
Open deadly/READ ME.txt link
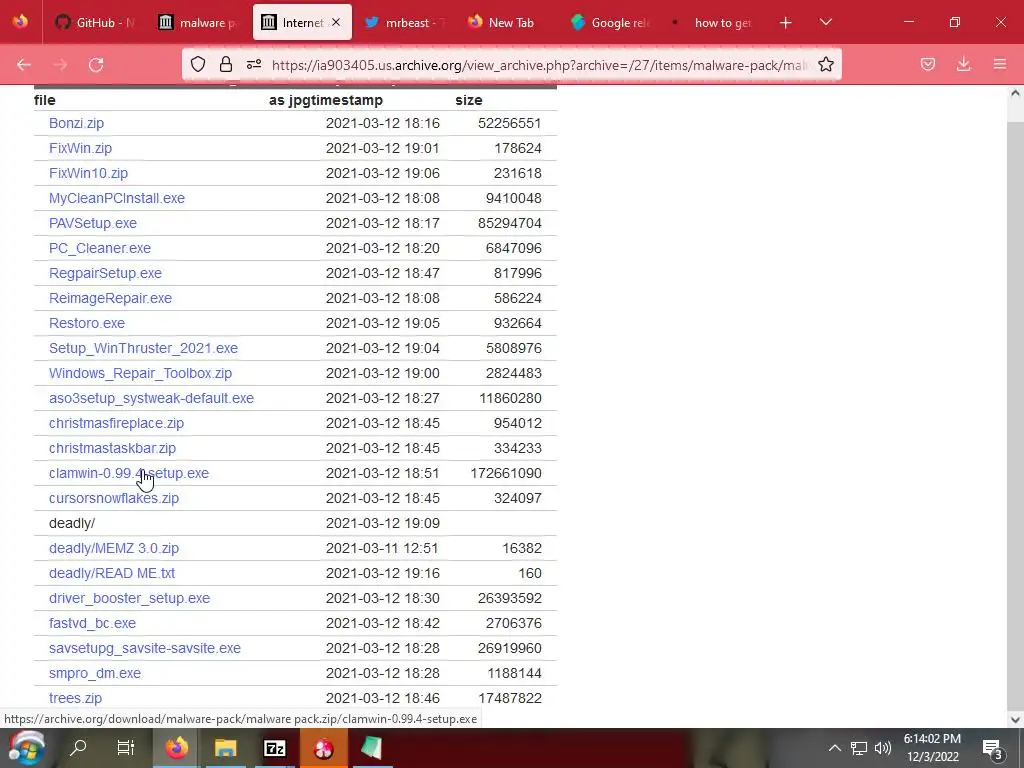(x=112, y=573)
